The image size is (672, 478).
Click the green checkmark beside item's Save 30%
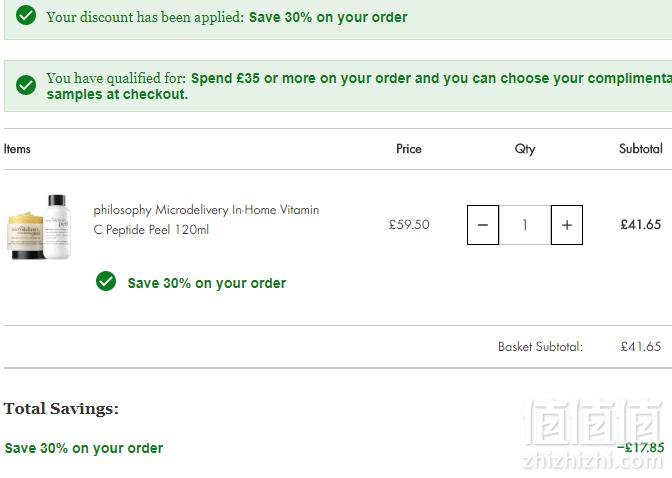pyautogui.click(x=106, y=281)
